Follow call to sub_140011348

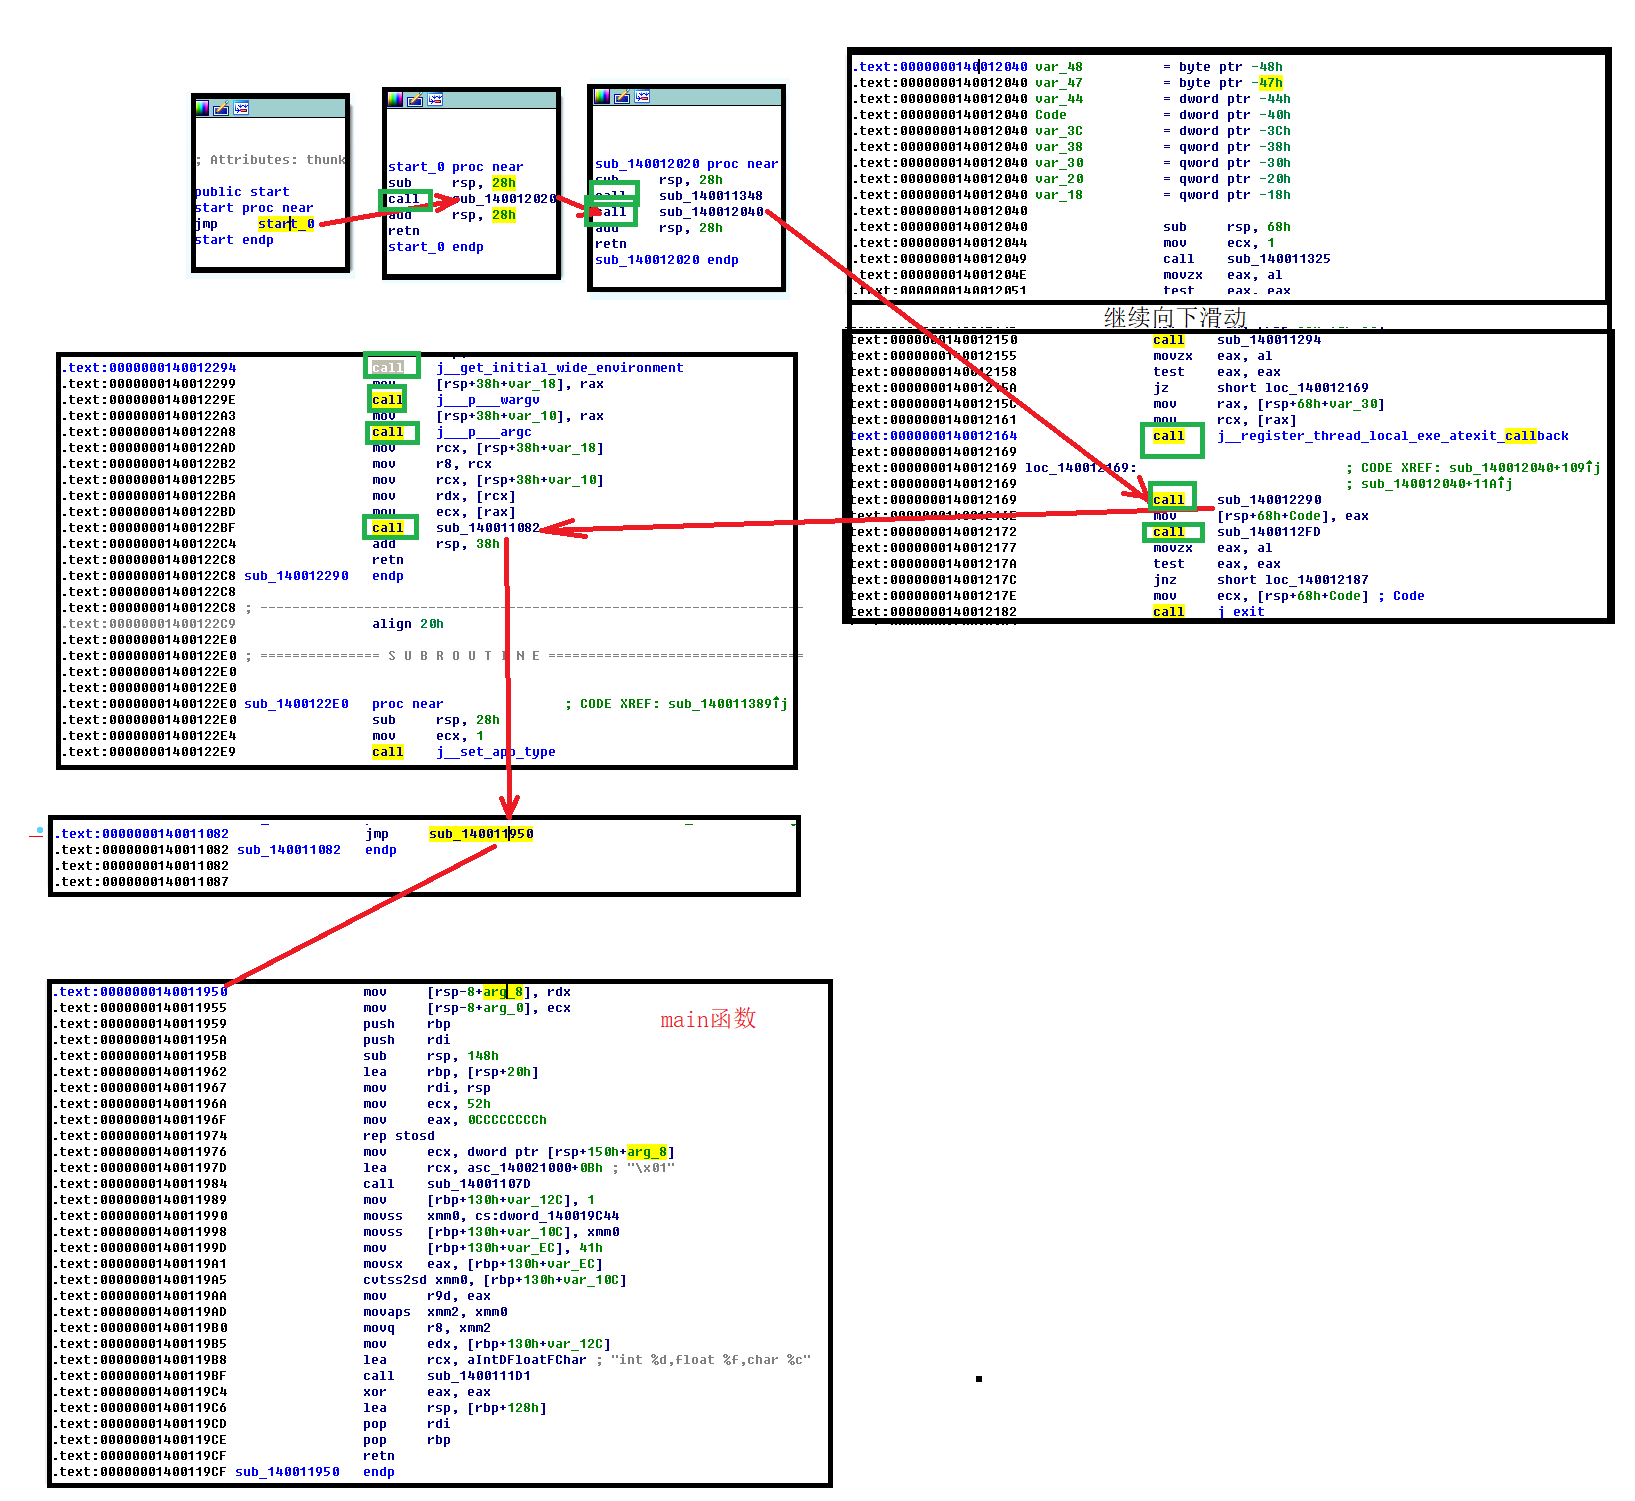pos(710,196)
